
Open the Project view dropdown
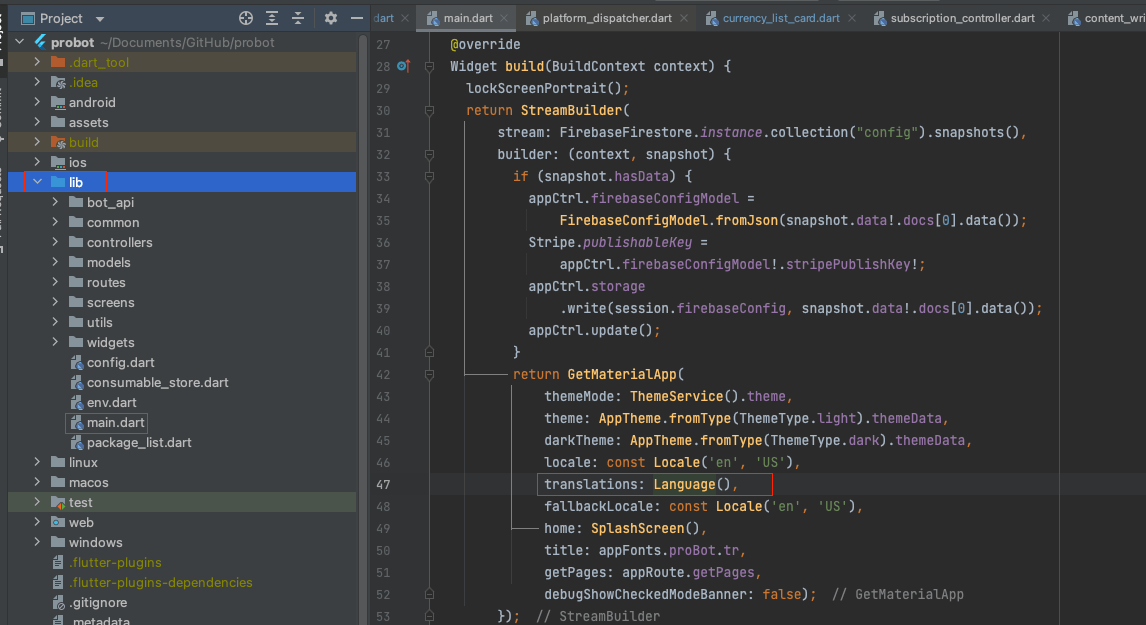[99, 19]
